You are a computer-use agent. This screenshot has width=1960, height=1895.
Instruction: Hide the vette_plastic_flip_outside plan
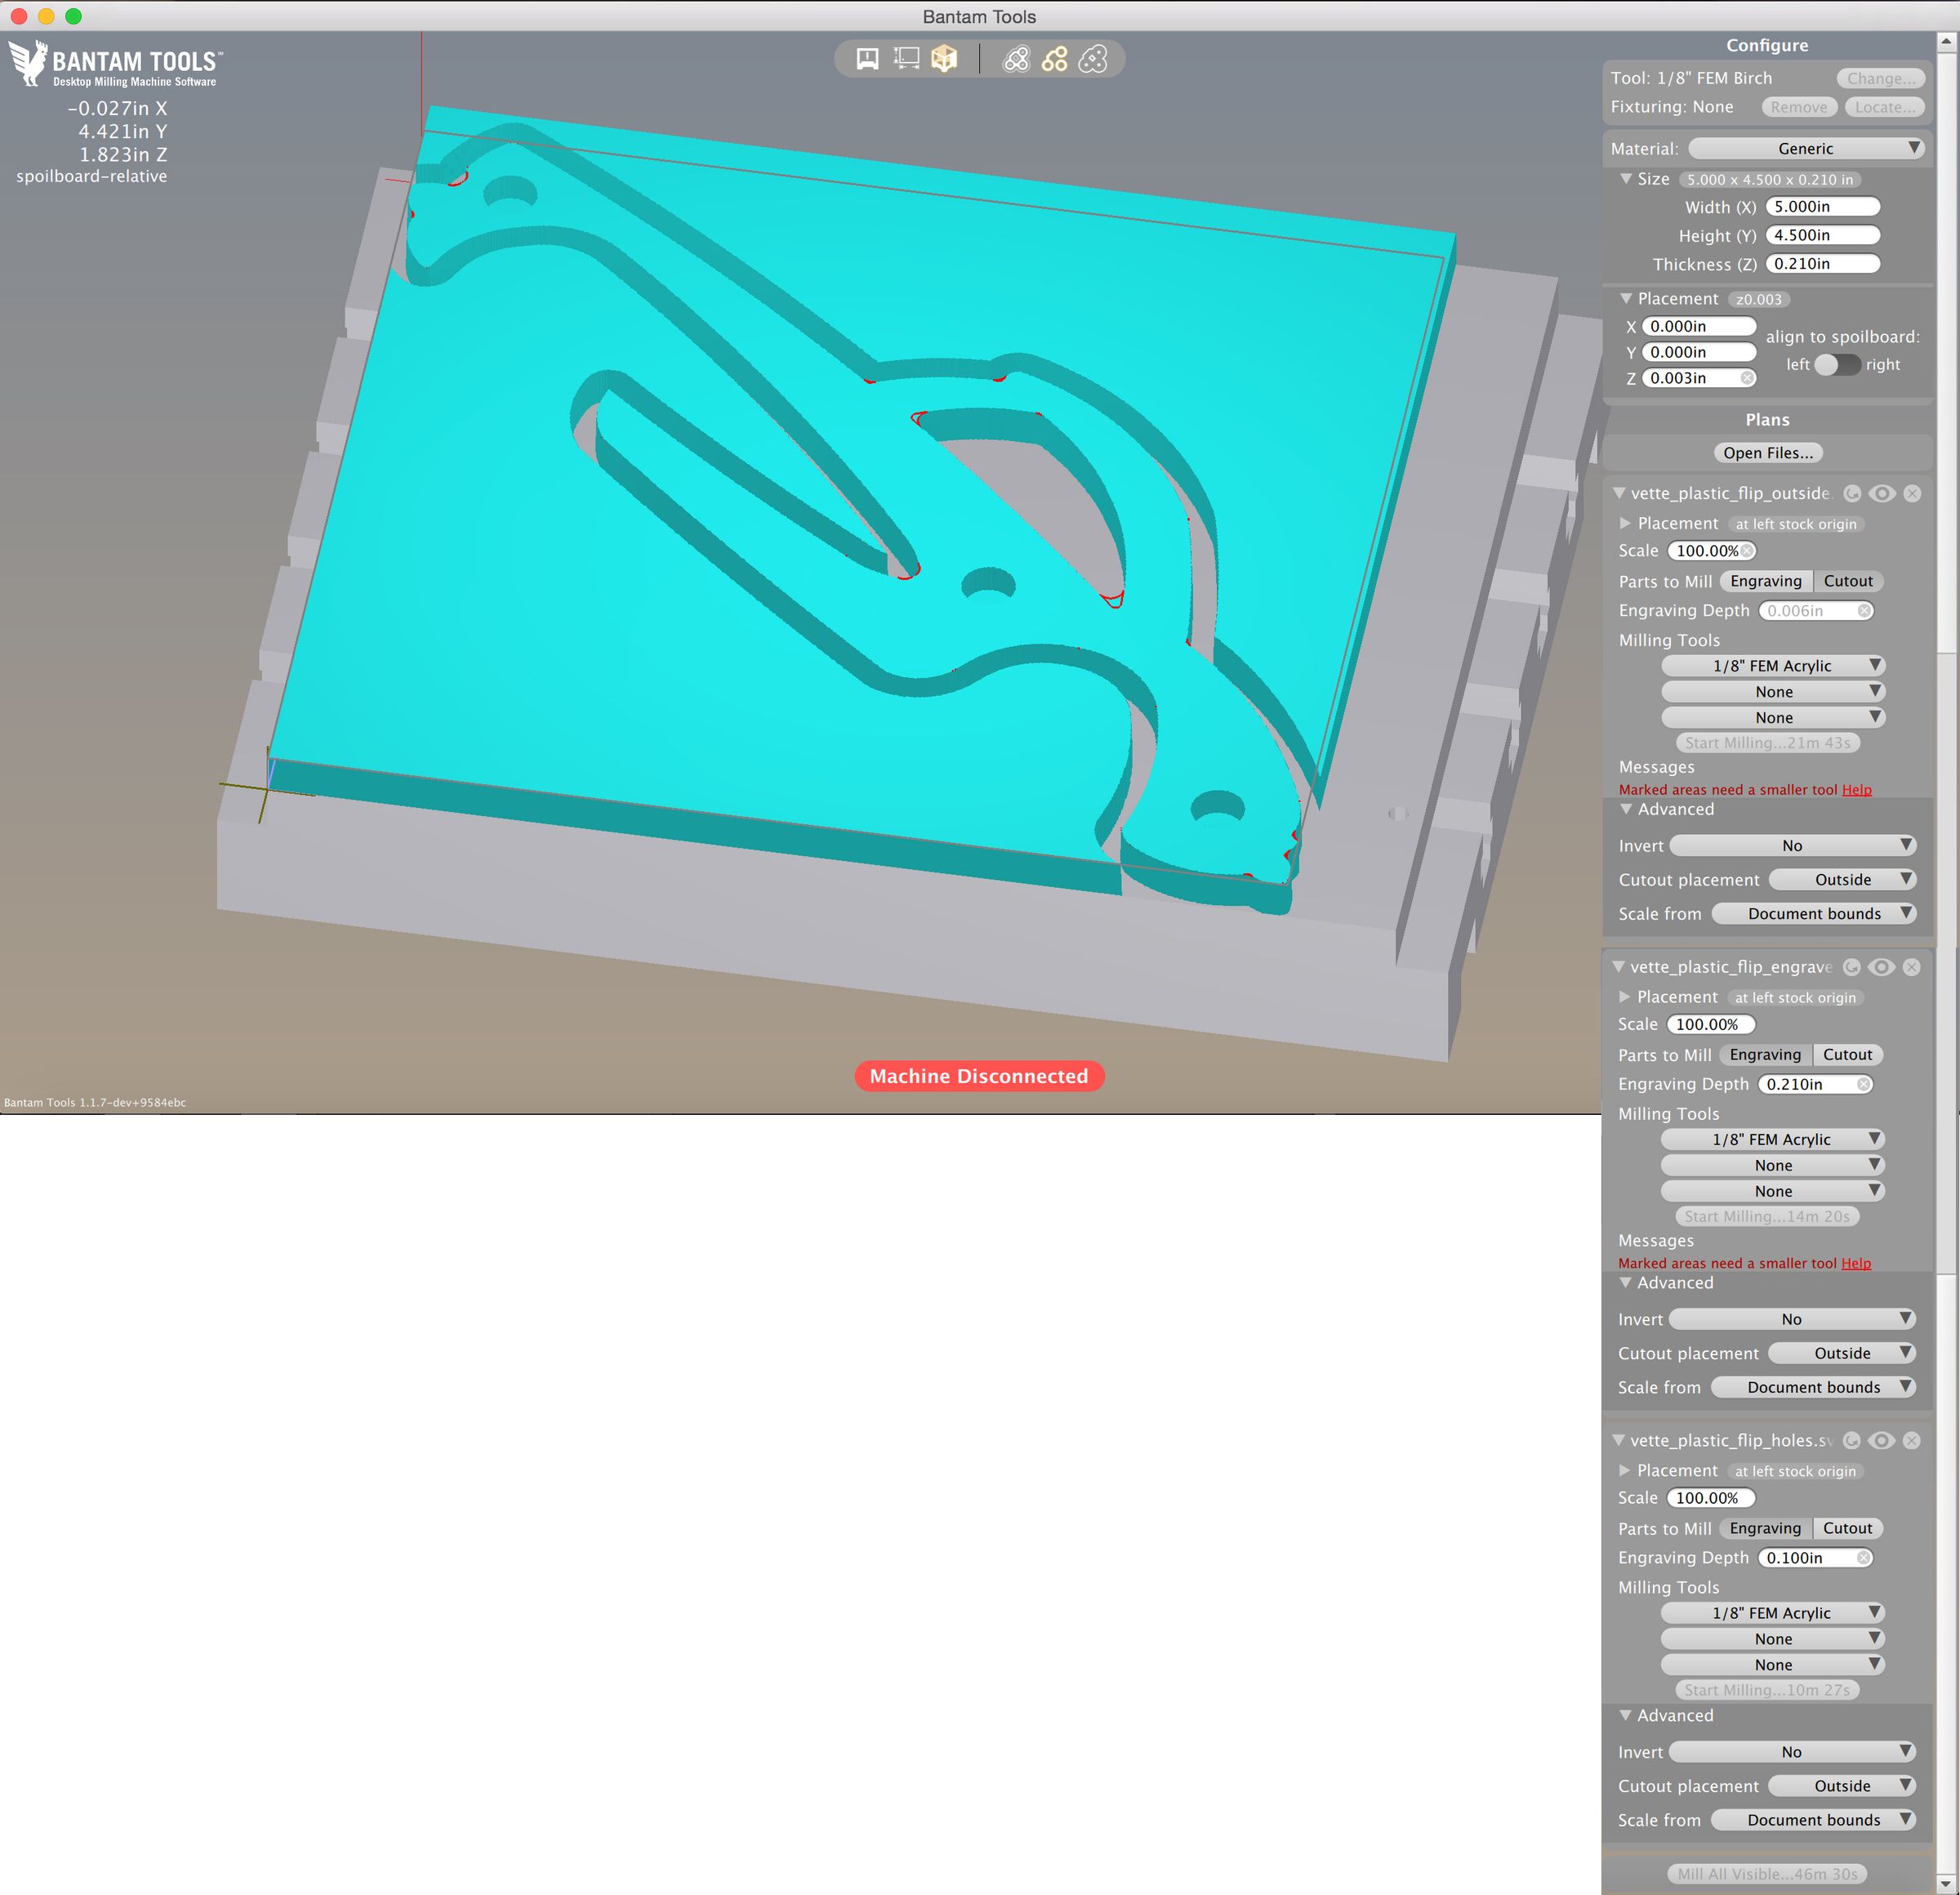coord(1882,493)
